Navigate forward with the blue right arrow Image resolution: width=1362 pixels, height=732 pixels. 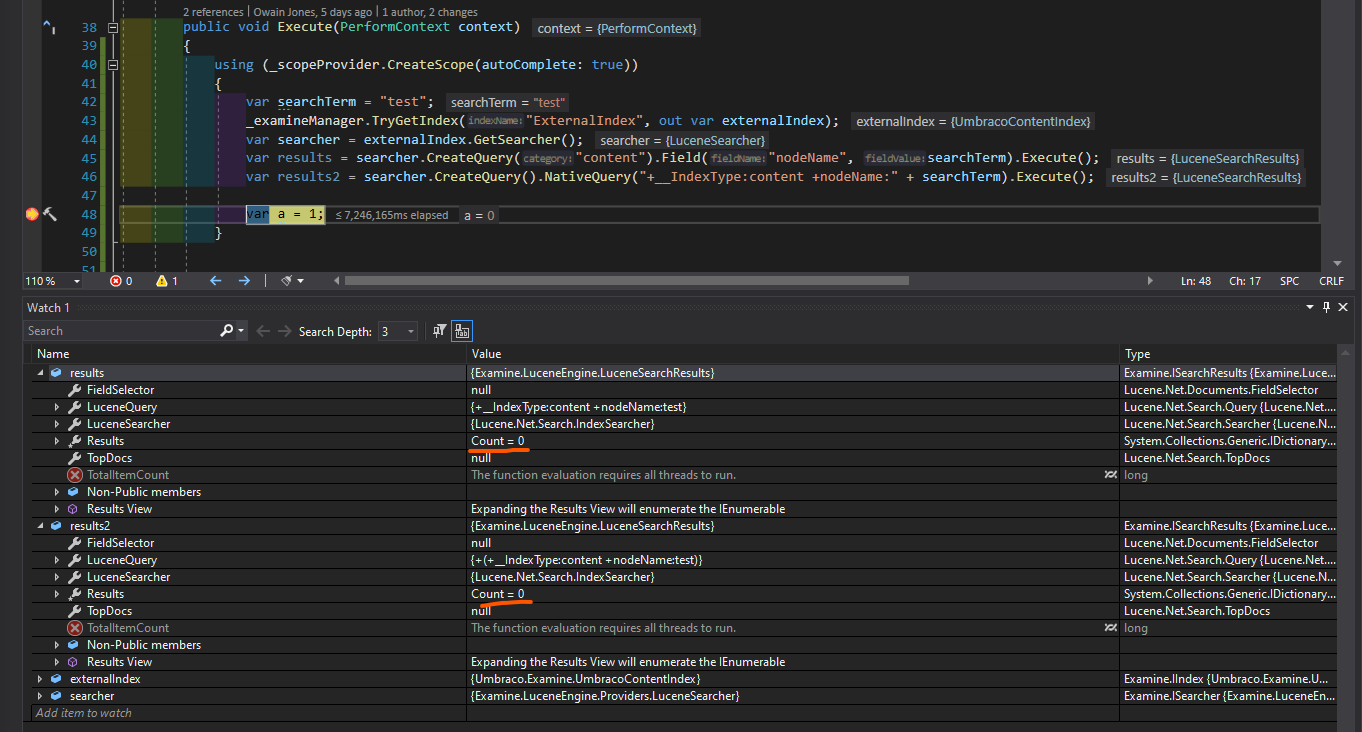[244, 281]
